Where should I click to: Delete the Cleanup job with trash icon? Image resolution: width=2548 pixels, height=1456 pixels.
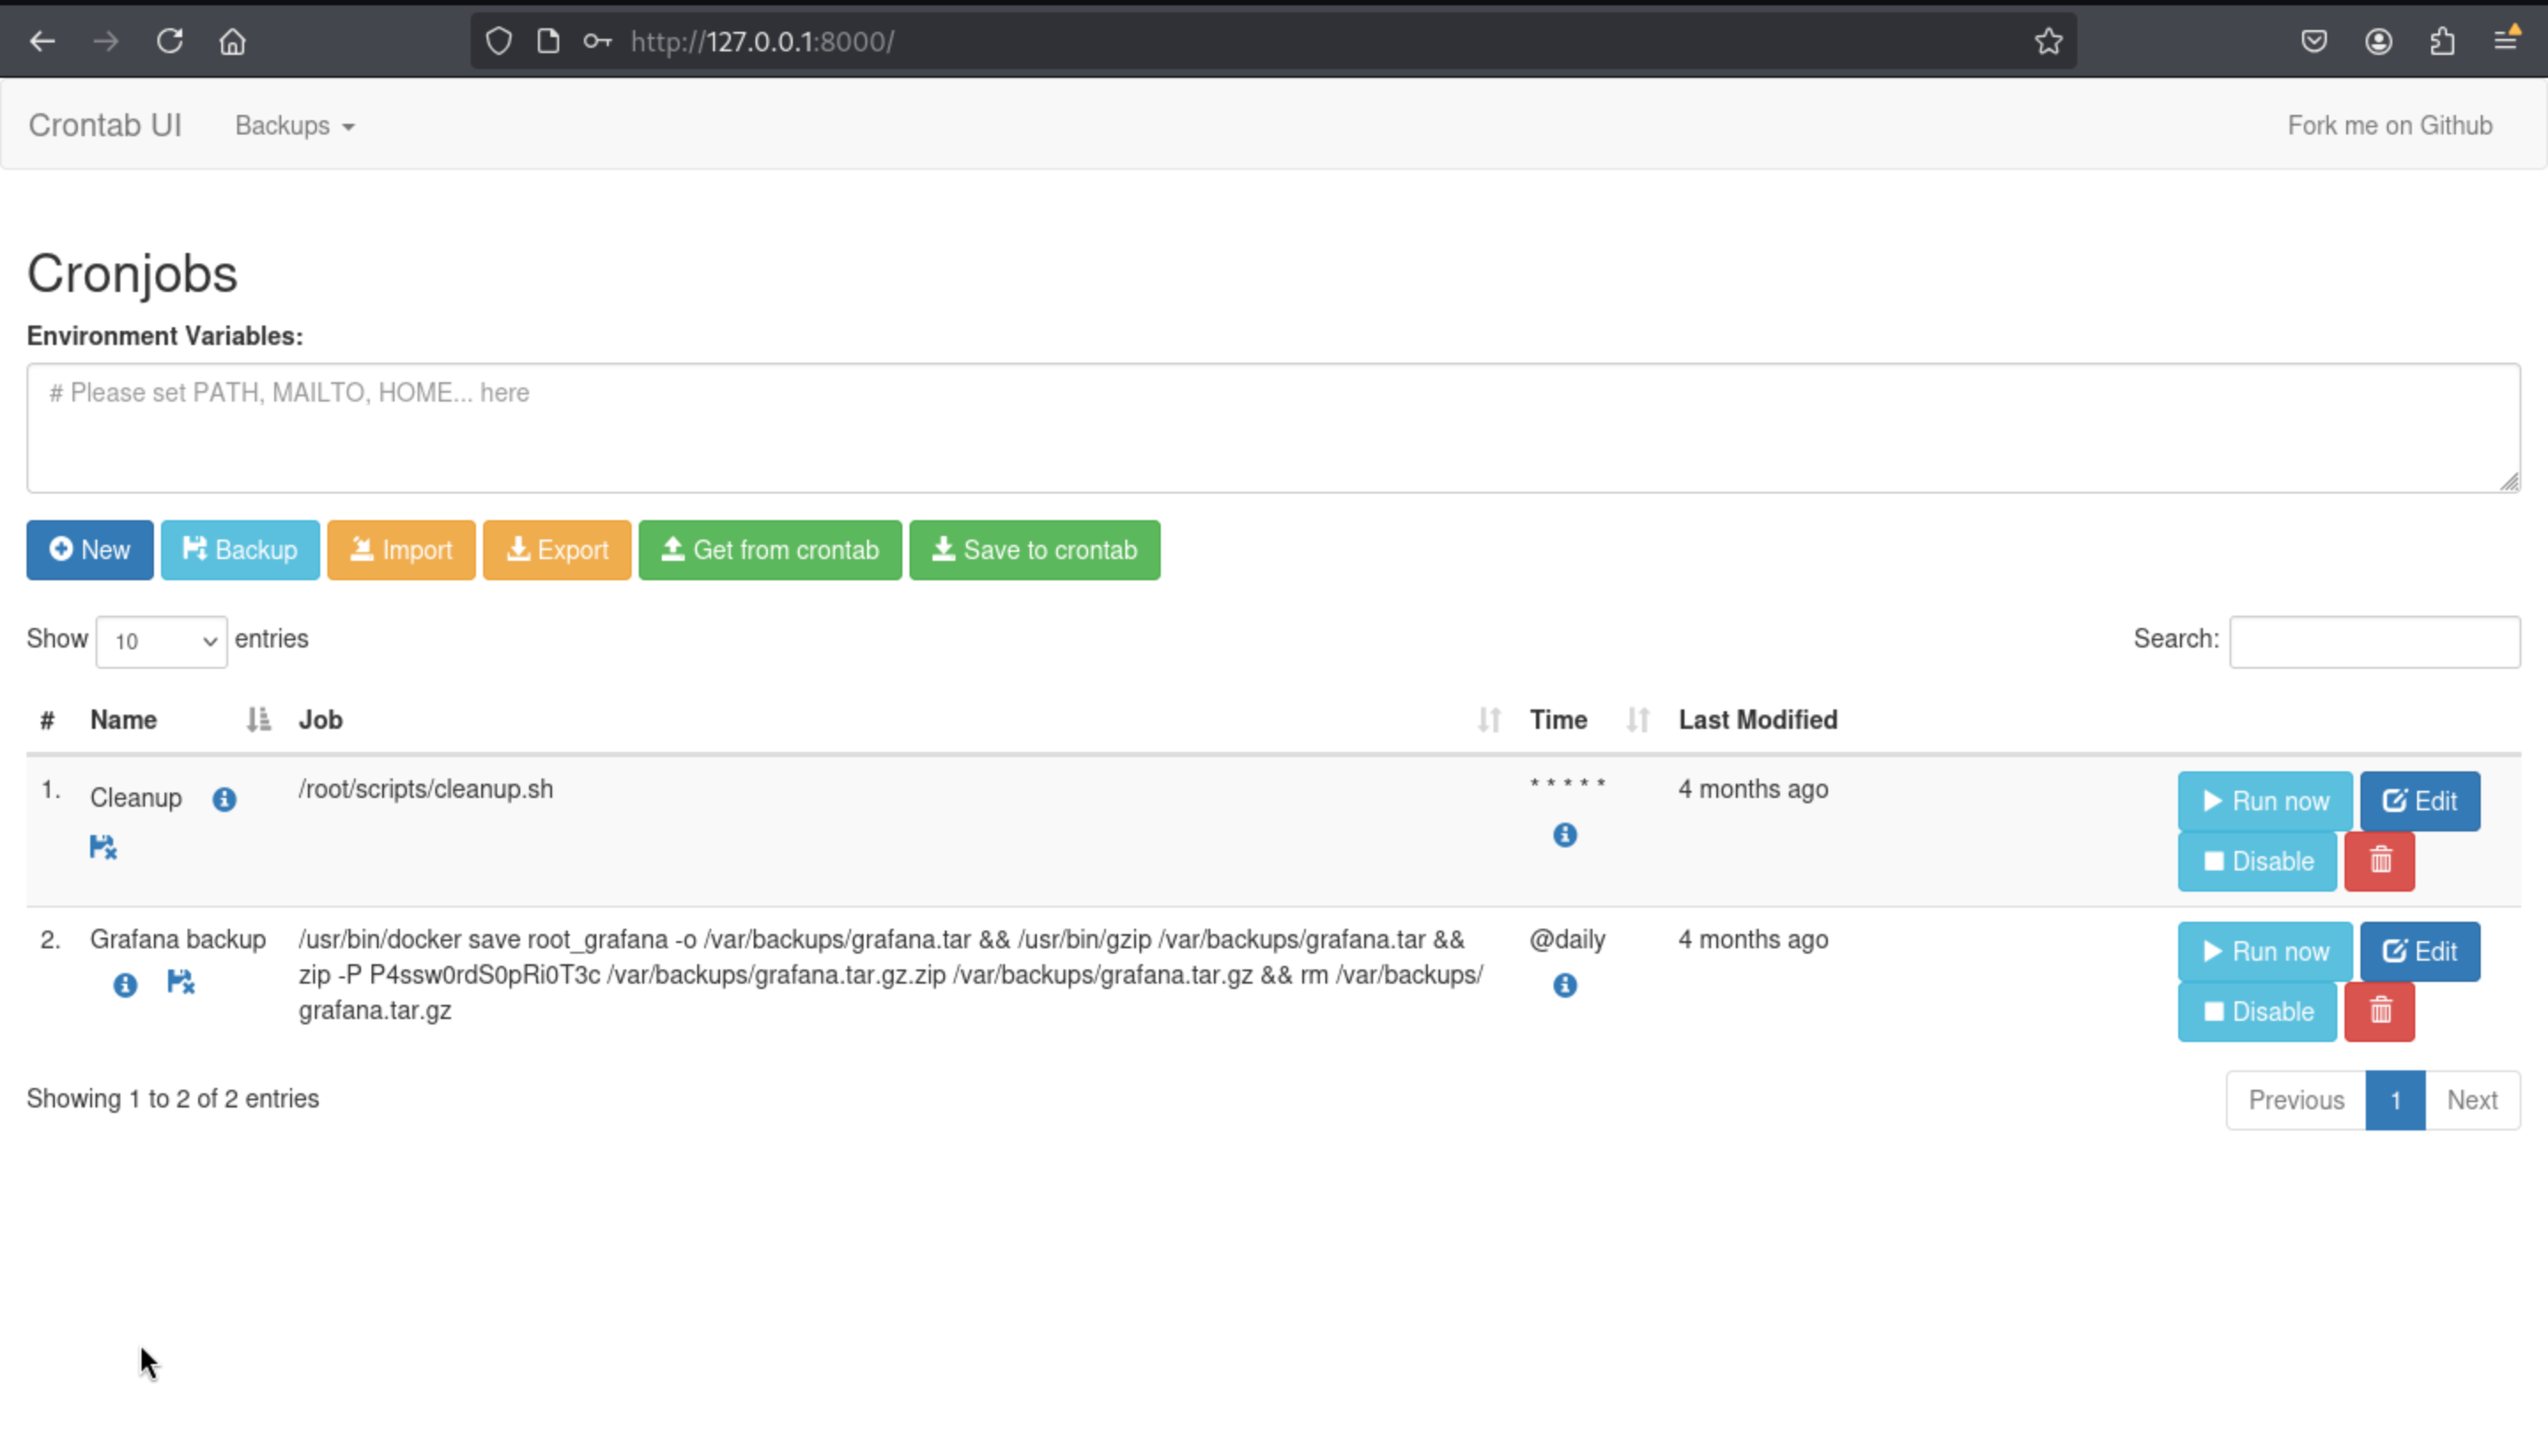(2379, 861)
